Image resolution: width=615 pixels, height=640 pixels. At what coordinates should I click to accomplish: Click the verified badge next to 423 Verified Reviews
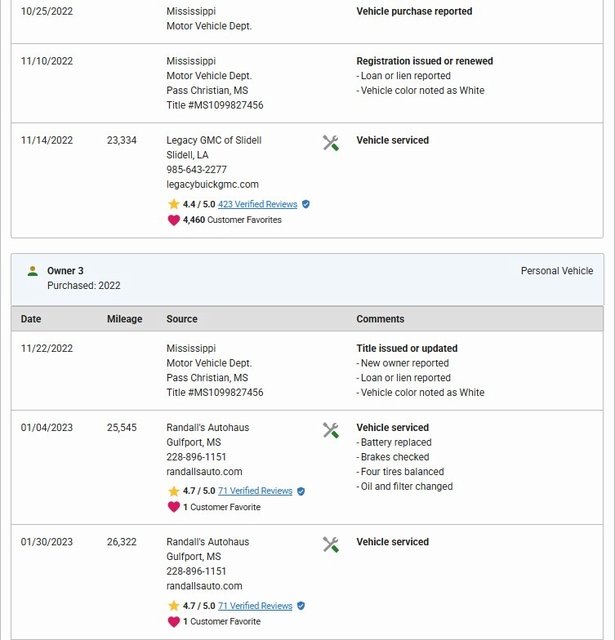tap(306, 204)
